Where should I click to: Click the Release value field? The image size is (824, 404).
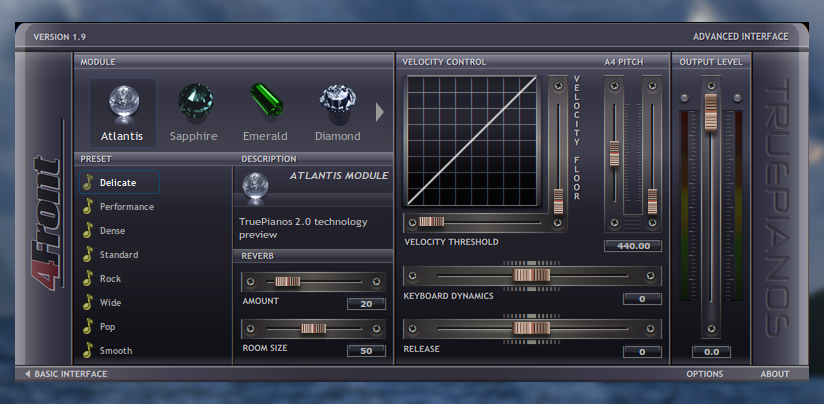tap(642, 352)
